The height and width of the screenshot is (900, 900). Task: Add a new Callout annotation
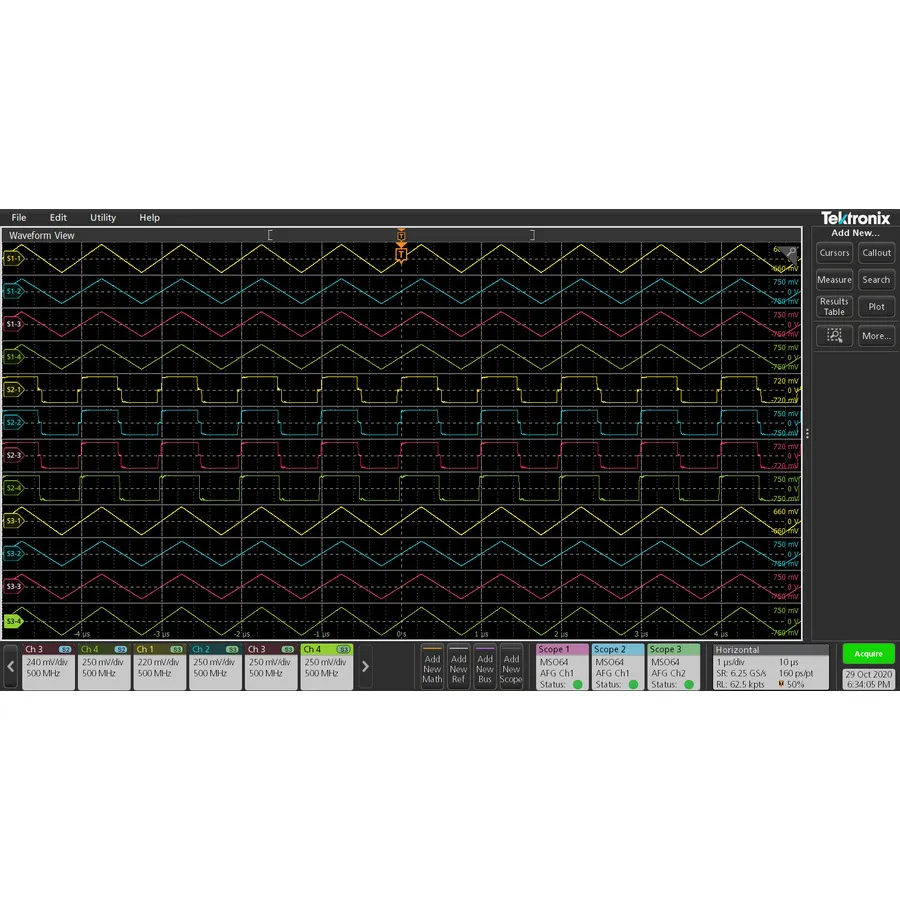click(x=877, y=253)
